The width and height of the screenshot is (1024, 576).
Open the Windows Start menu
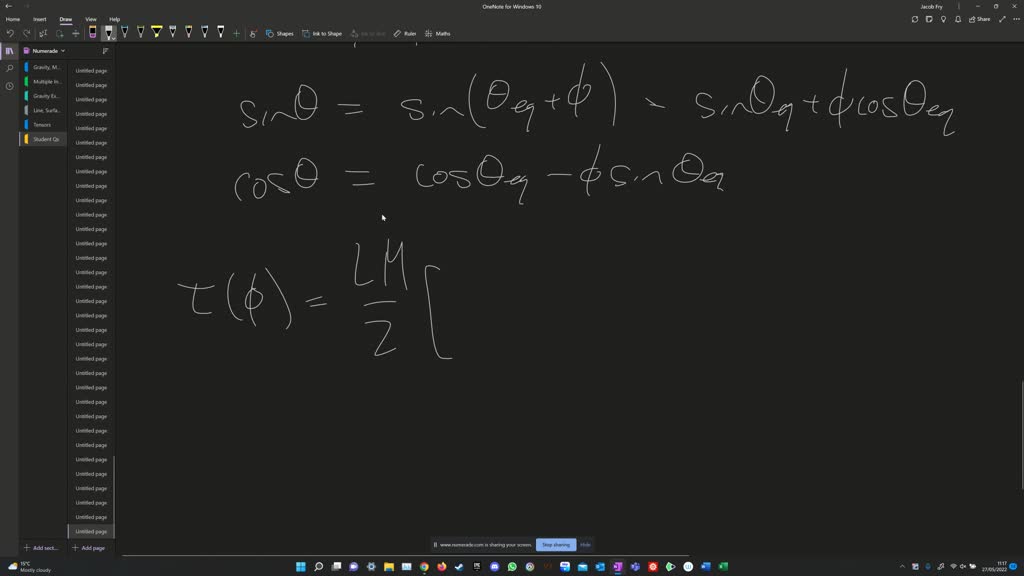coord(300,566)
